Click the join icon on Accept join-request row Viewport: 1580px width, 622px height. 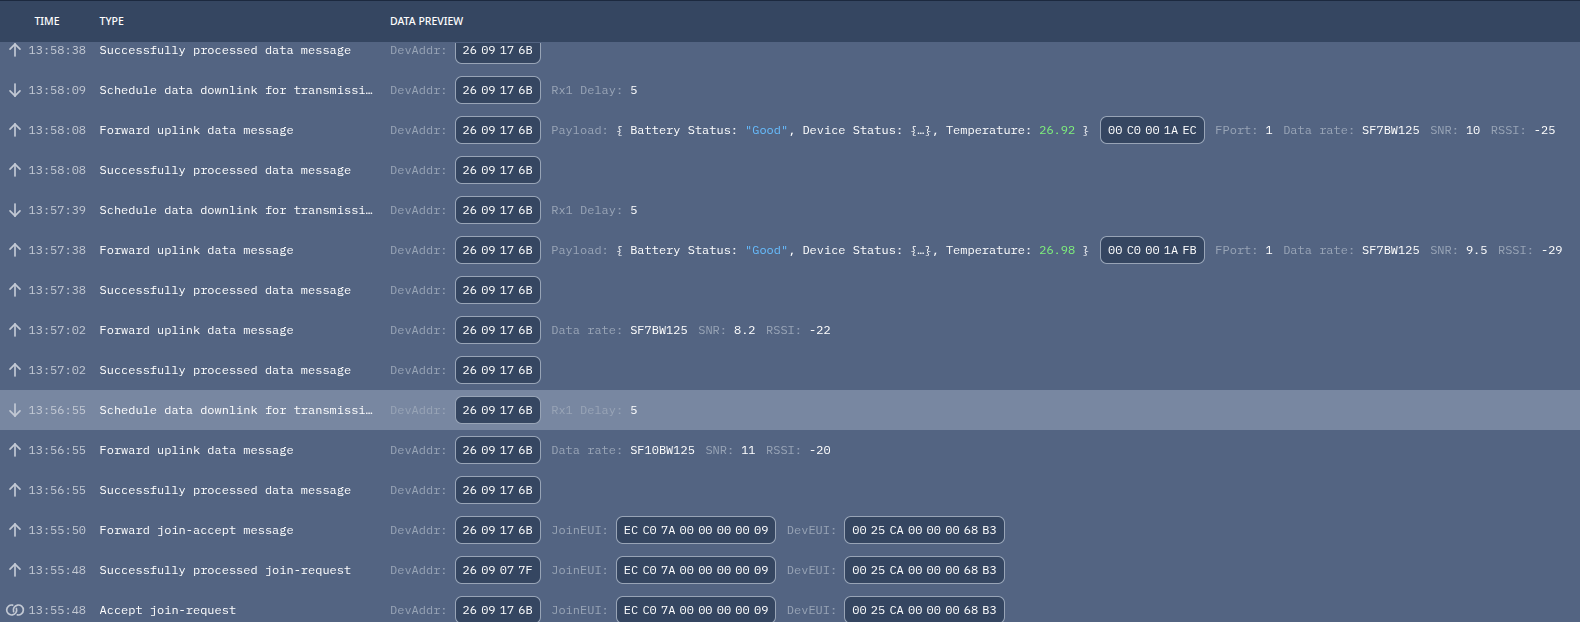[15, 610]
